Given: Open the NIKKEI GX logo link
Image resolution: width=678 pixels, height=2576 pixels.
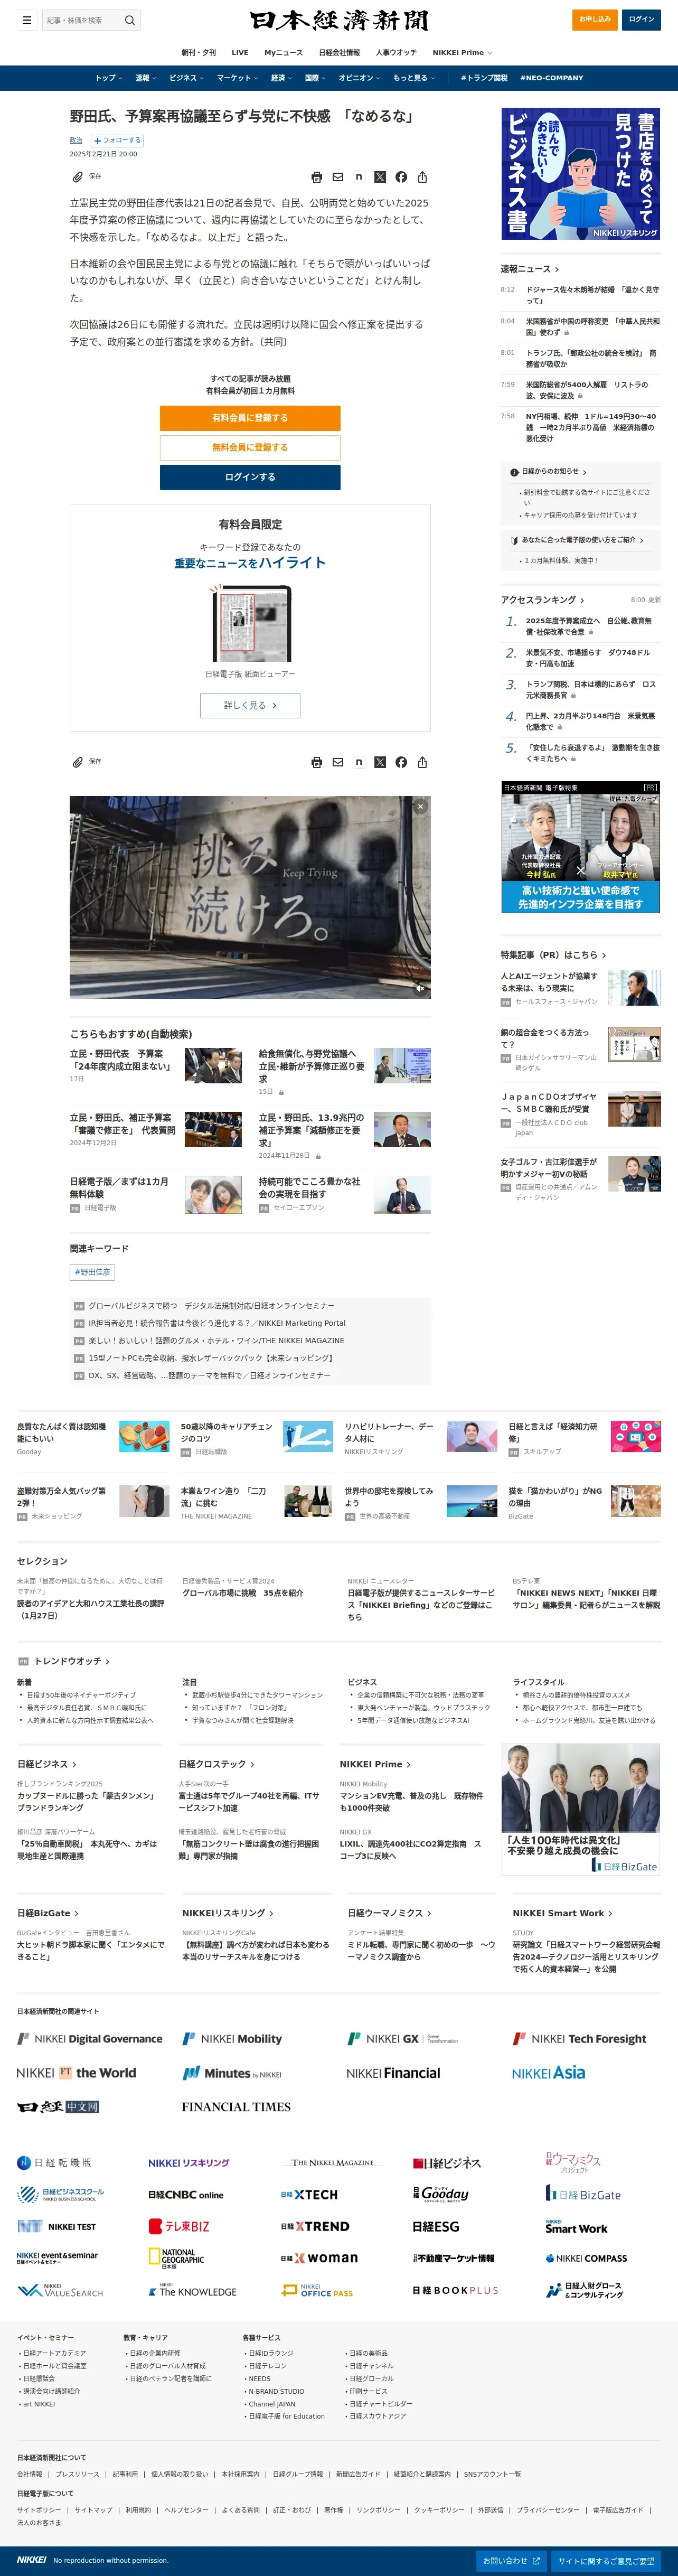Looking at the screenshot, I should point(403,2039).
